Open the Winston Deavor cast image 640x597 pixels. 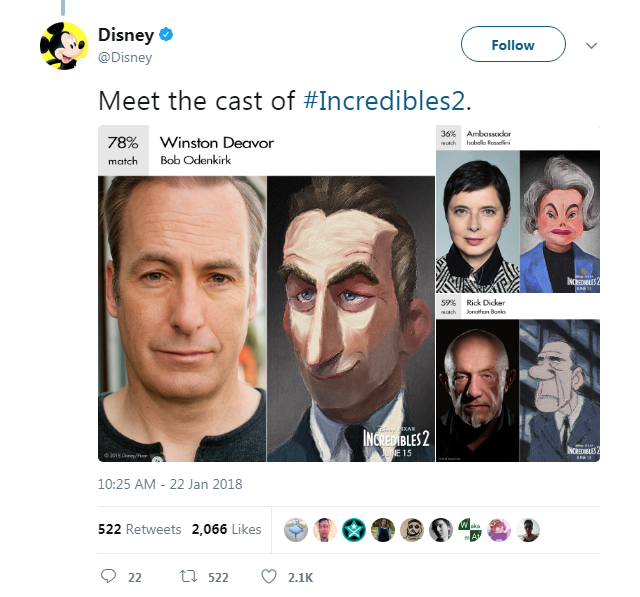[267, 293]
